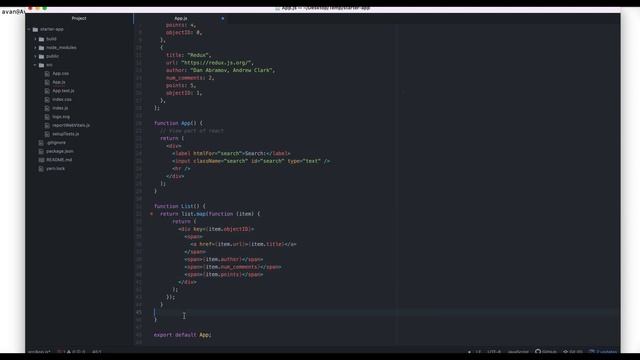Click the GitHub icon in status bar
Viewport: 640px width, 360px height.
[538, 351]
